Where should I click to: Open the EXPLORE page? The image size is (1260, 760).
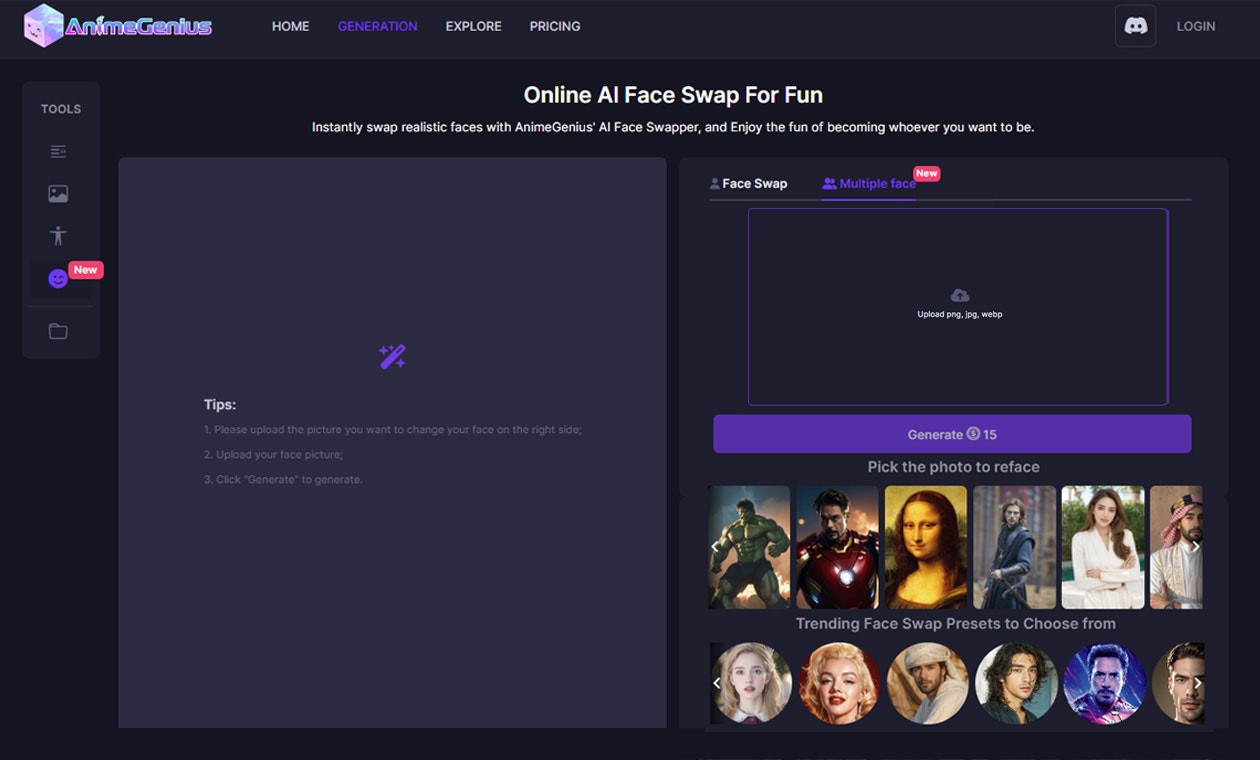pos(473,26)
